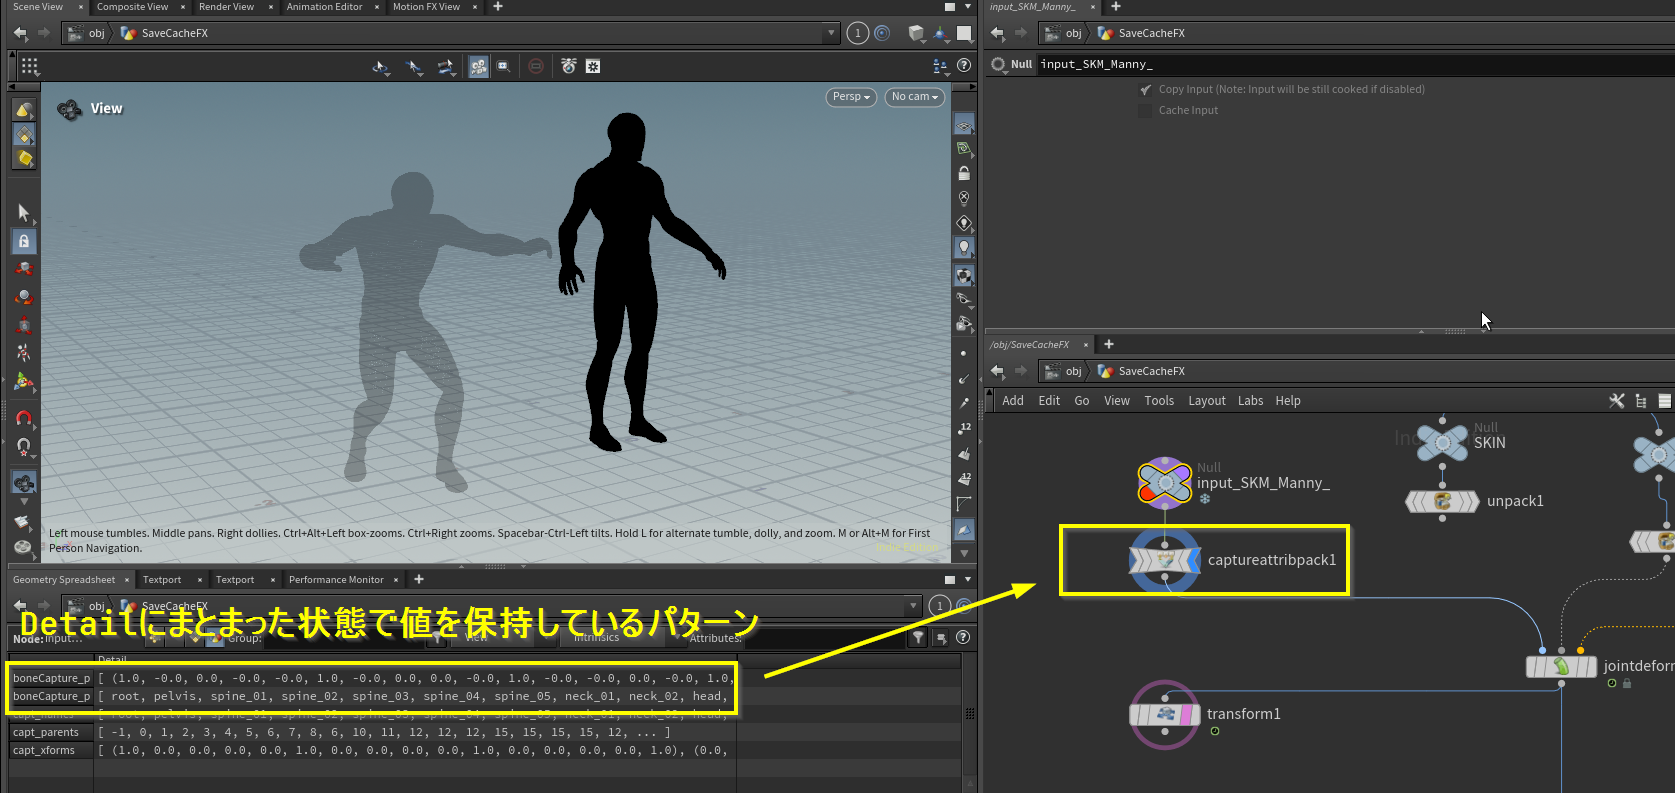This screenshot has height=793, width=1675.
Task: Select the transform1 node
Action: (1164, 714)
